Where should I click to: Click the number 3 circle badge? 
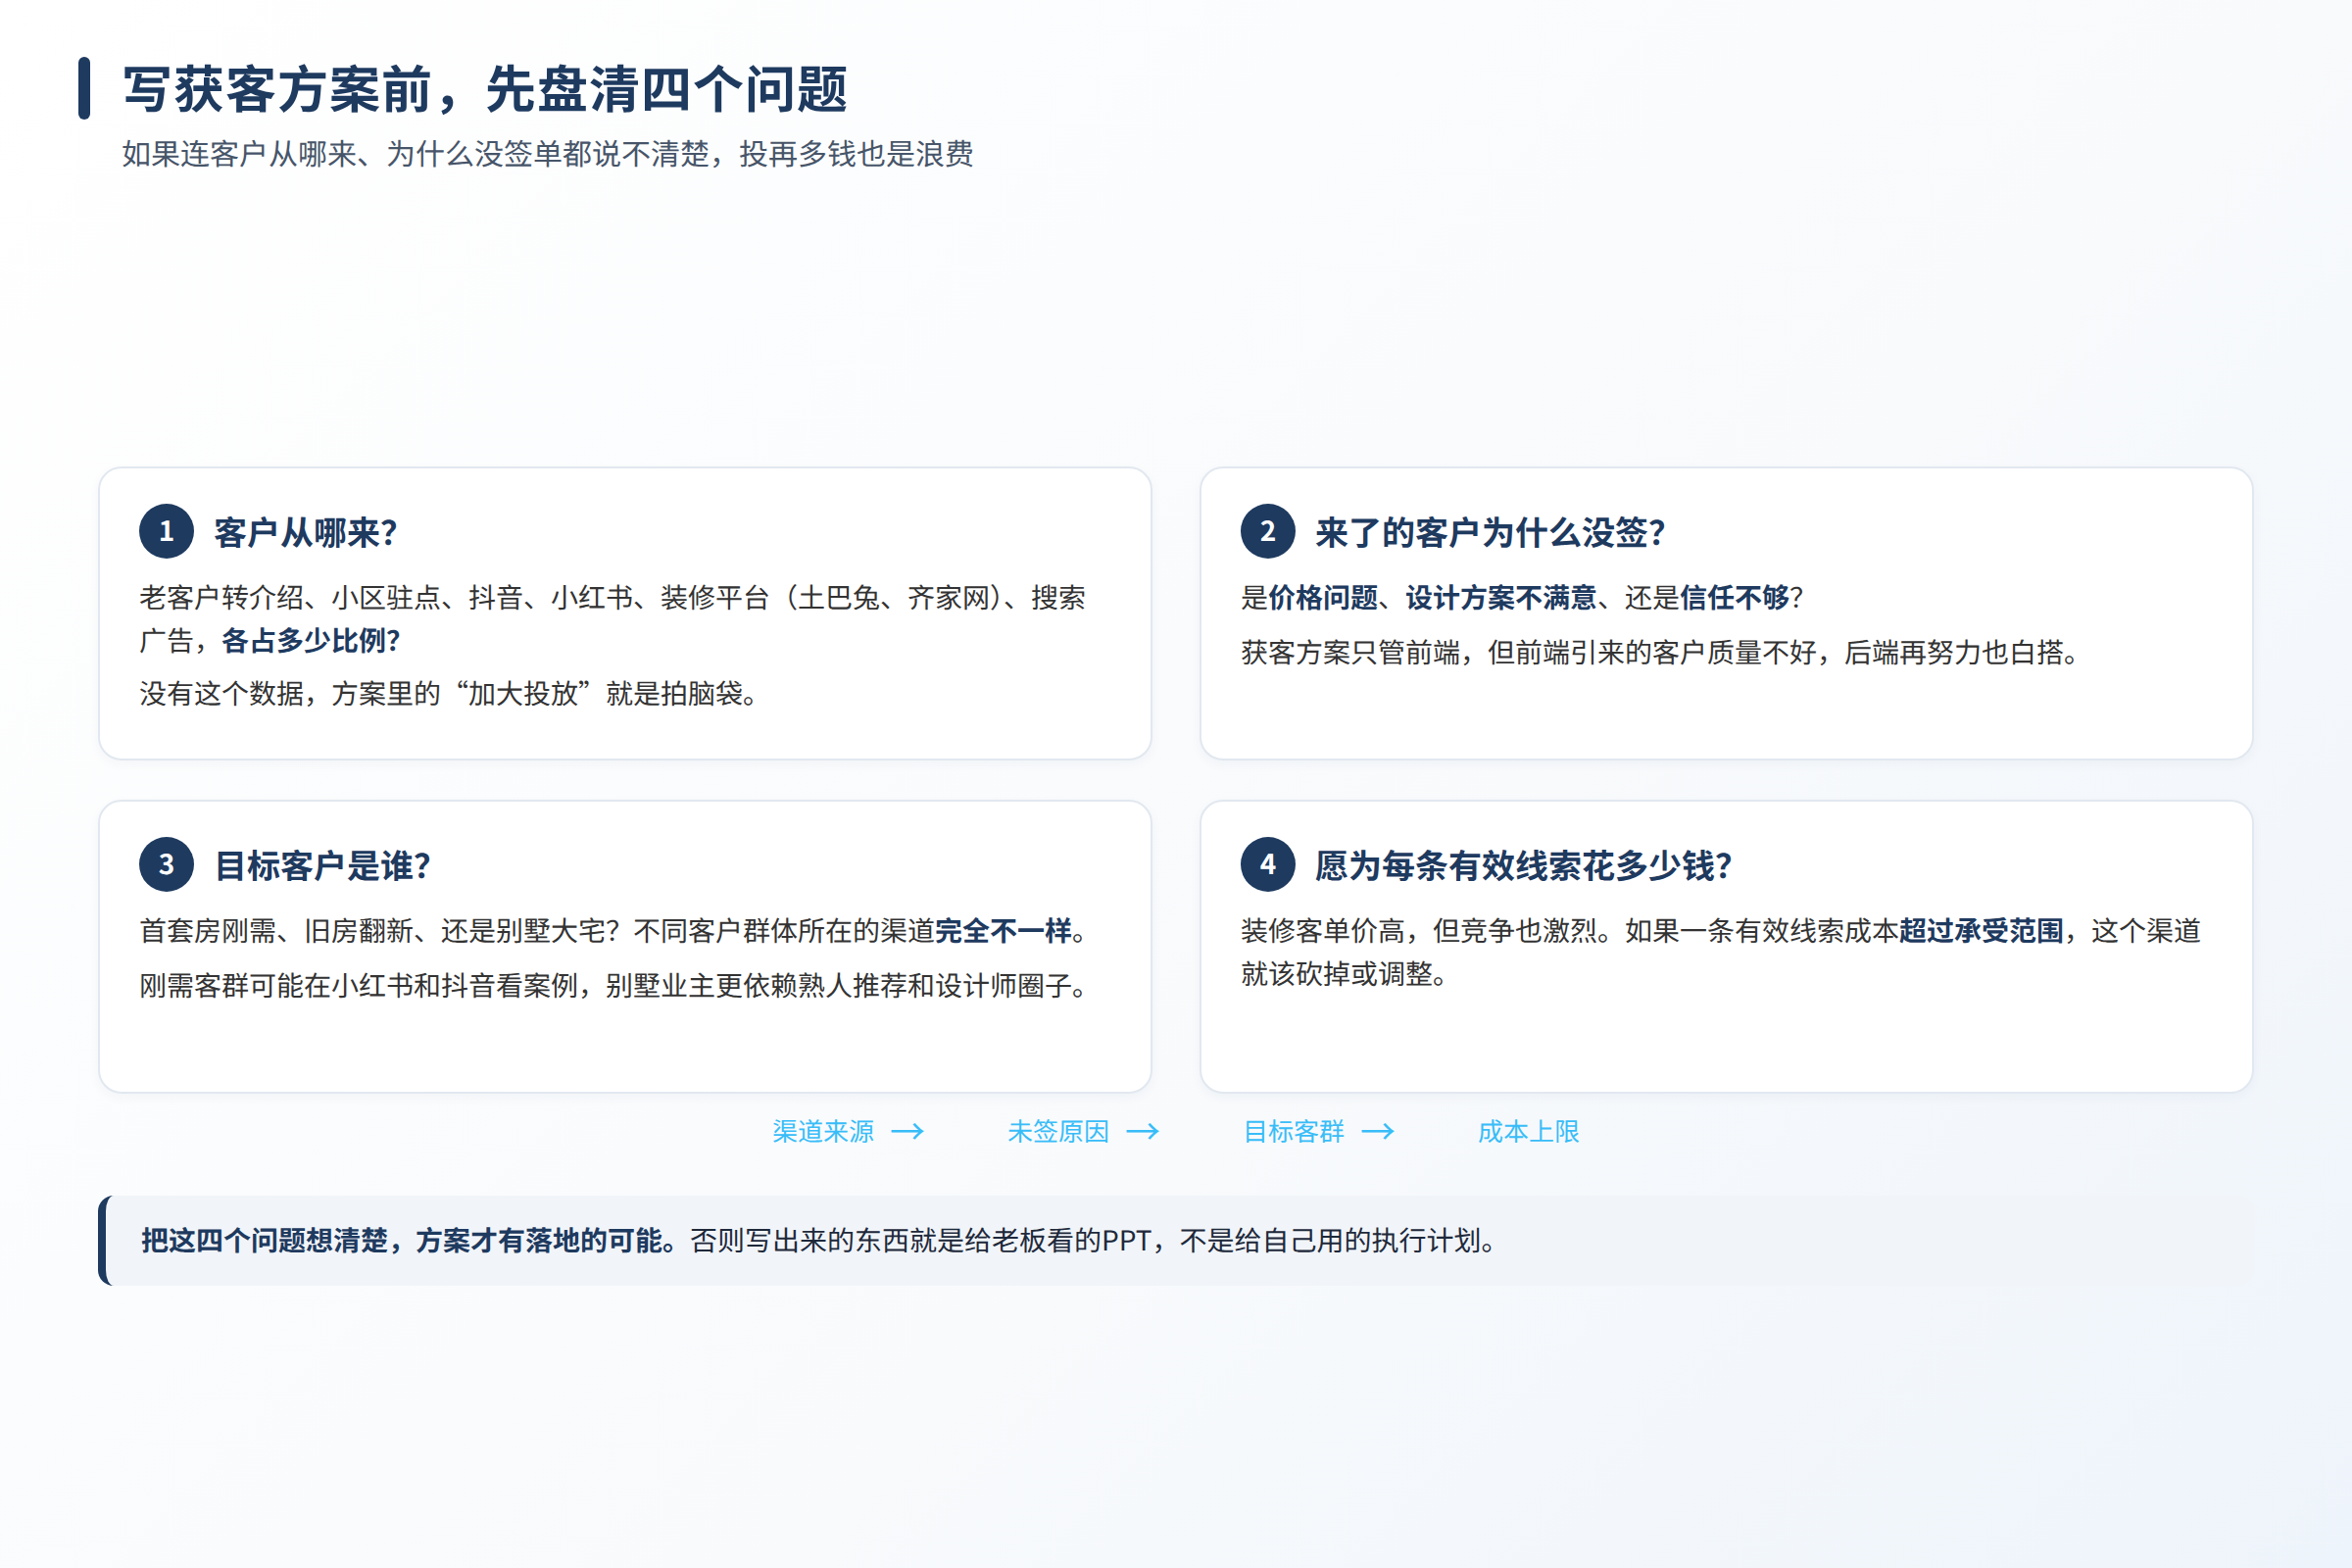166,864
